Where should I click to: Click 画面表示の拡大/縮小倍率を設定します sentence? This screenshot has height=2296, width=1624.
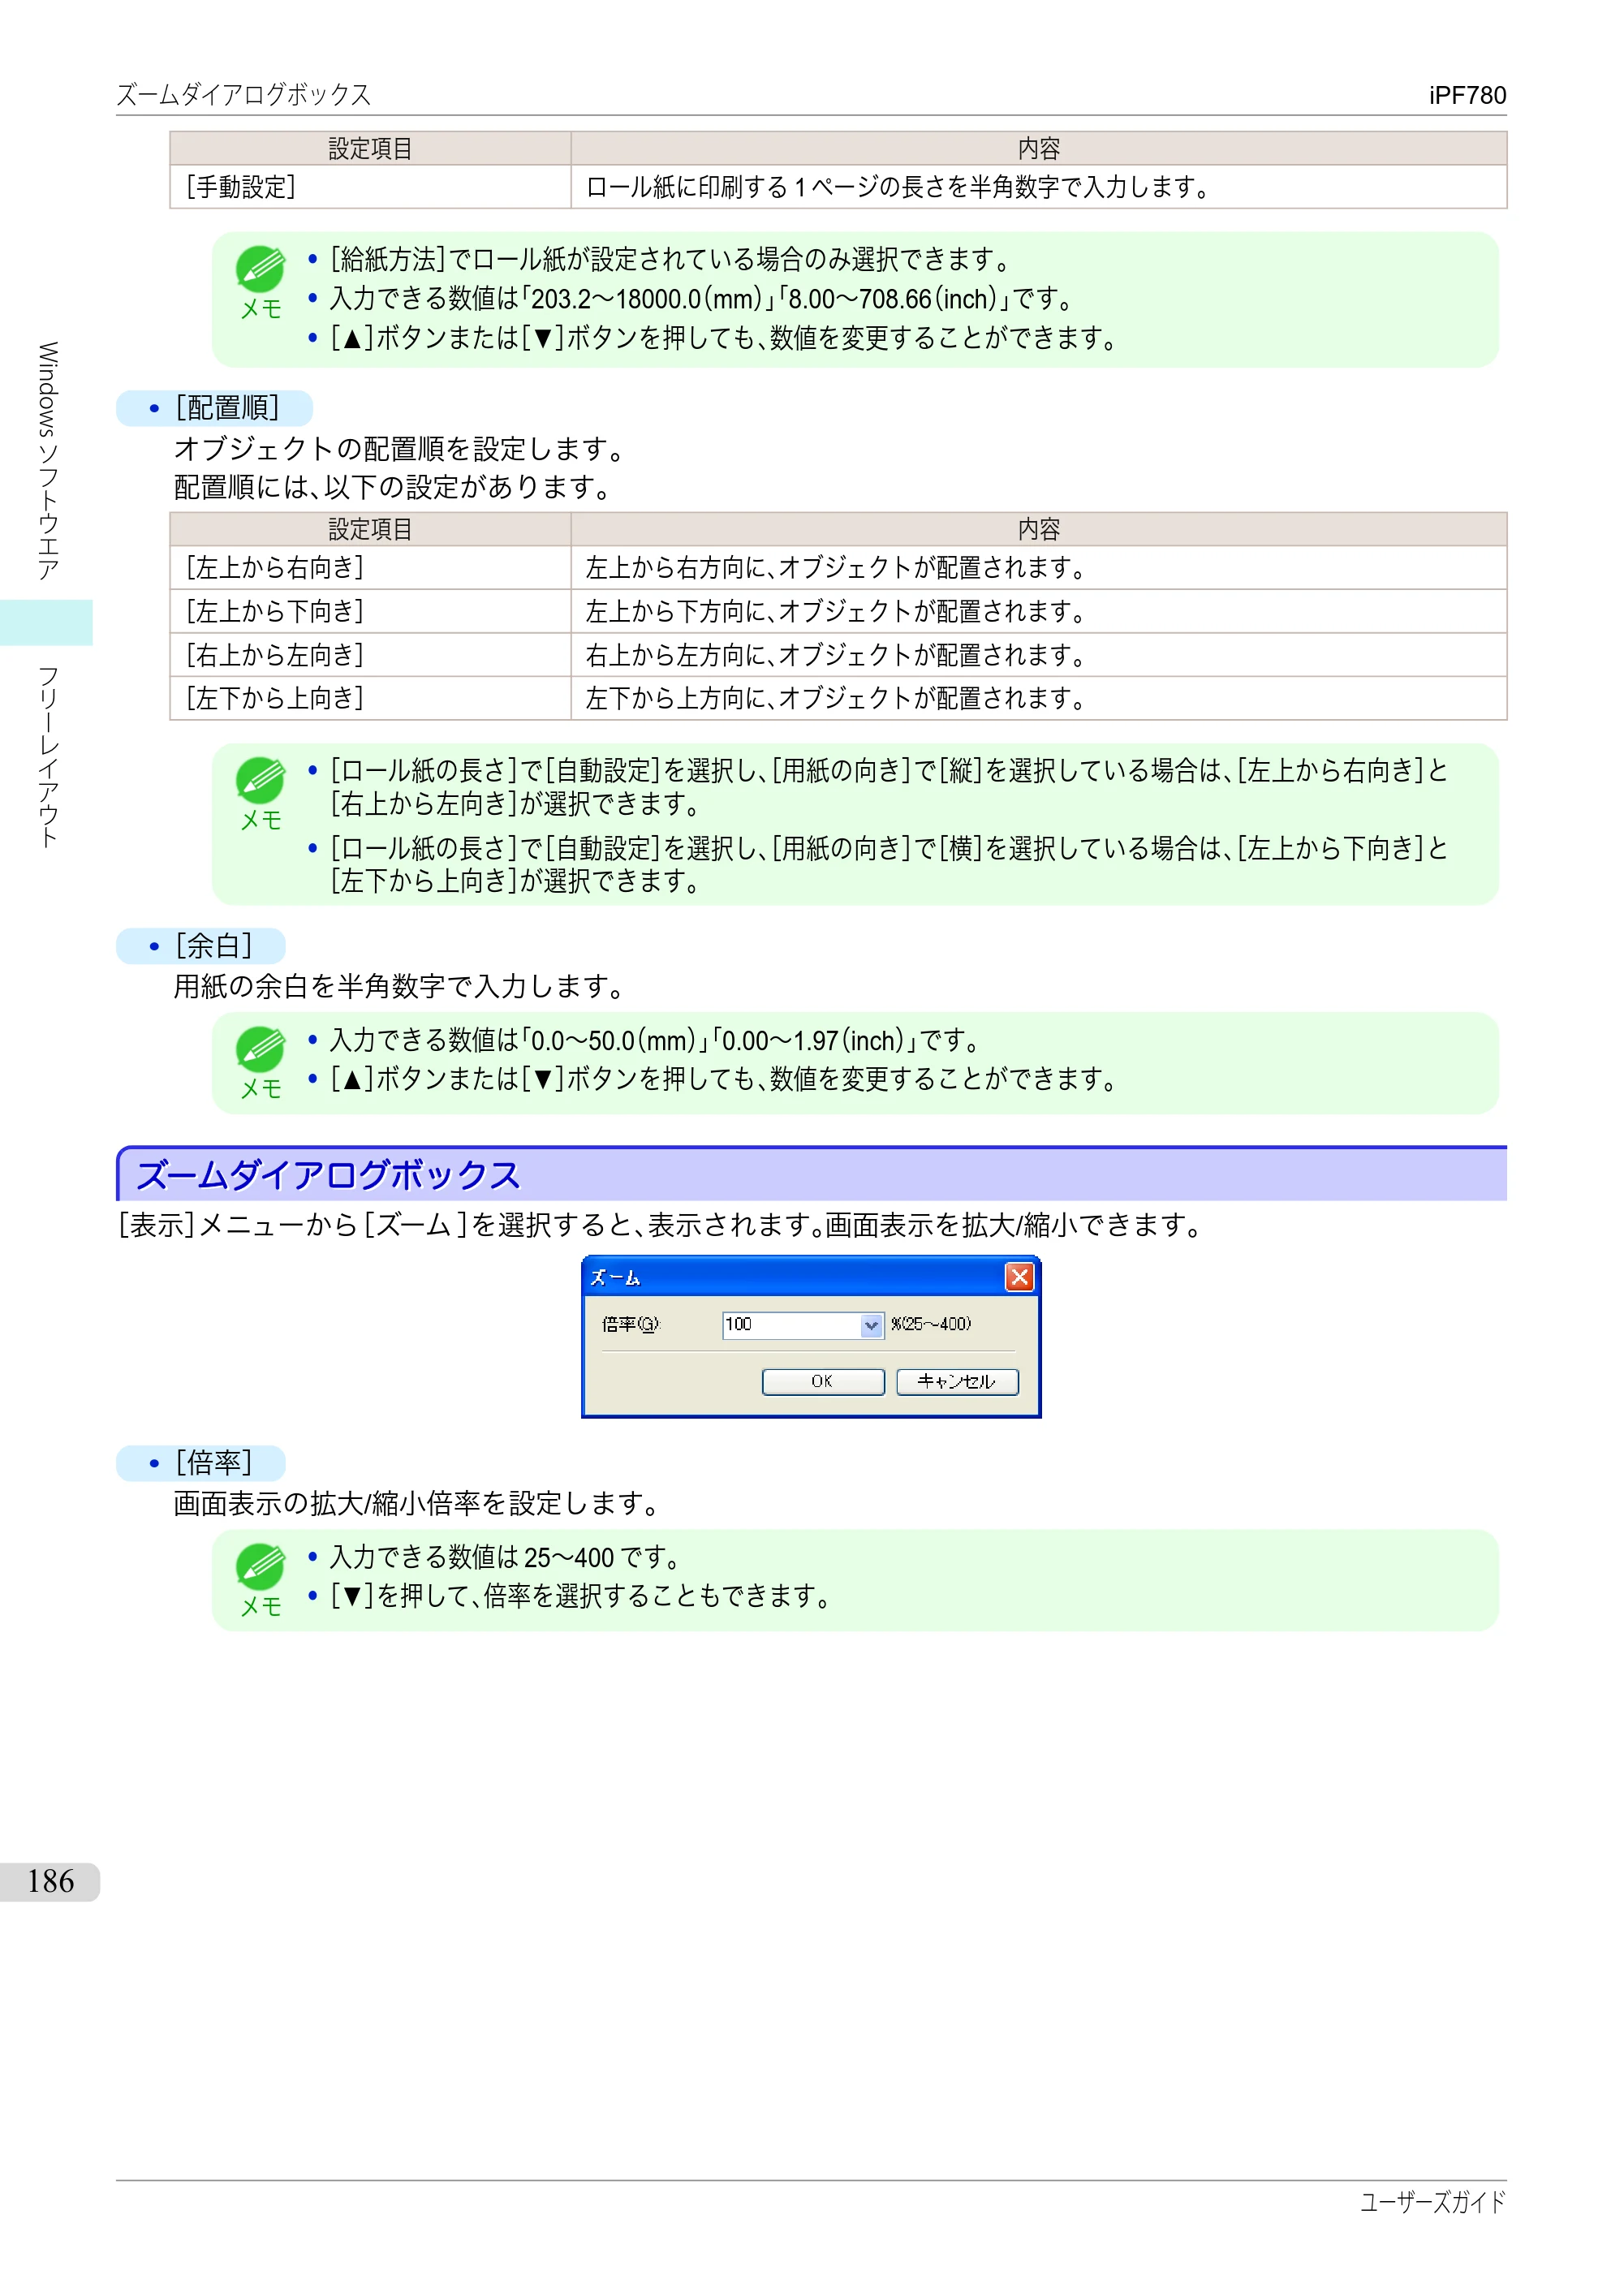pos(416,1504)
